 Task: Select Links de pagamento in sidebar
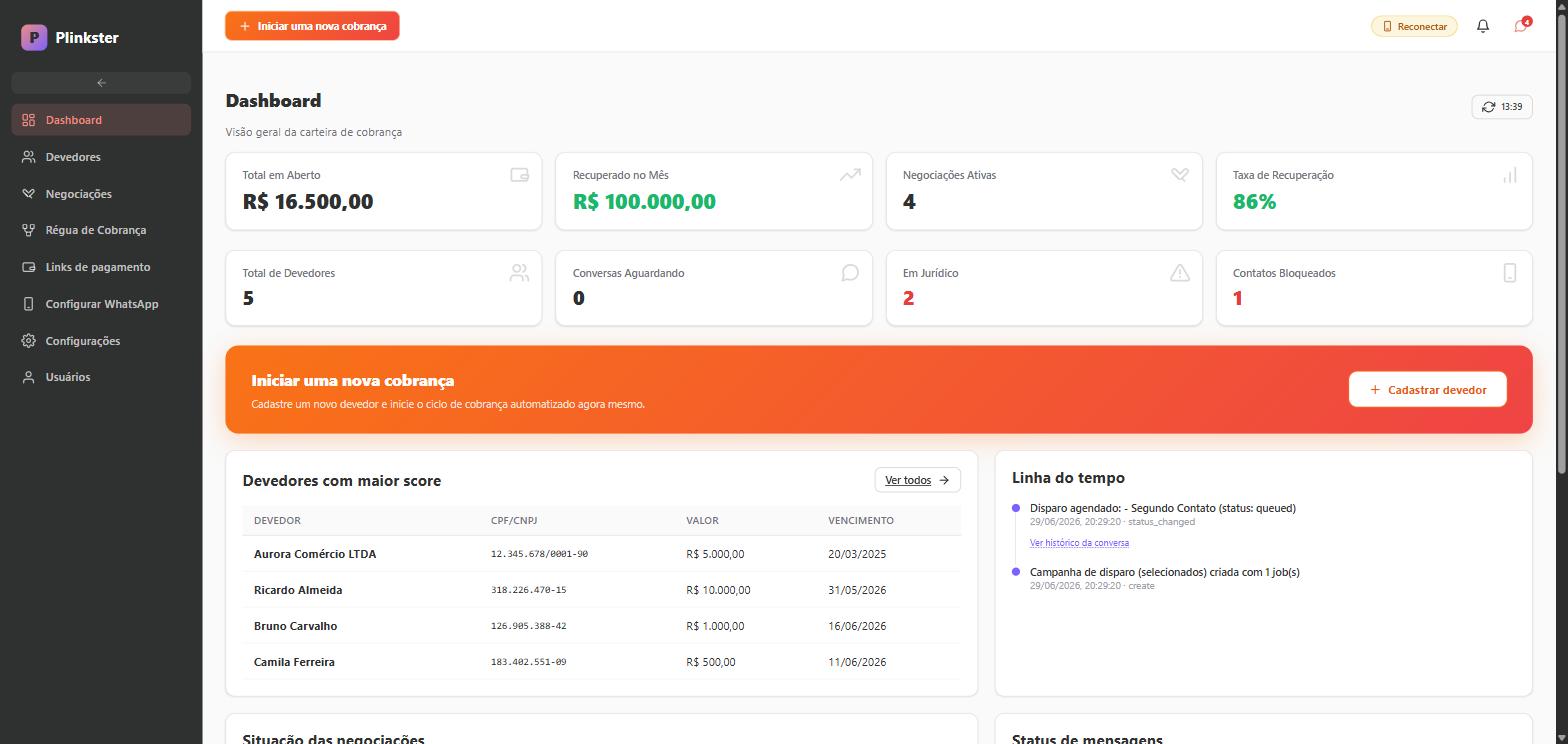click(101, 267)
